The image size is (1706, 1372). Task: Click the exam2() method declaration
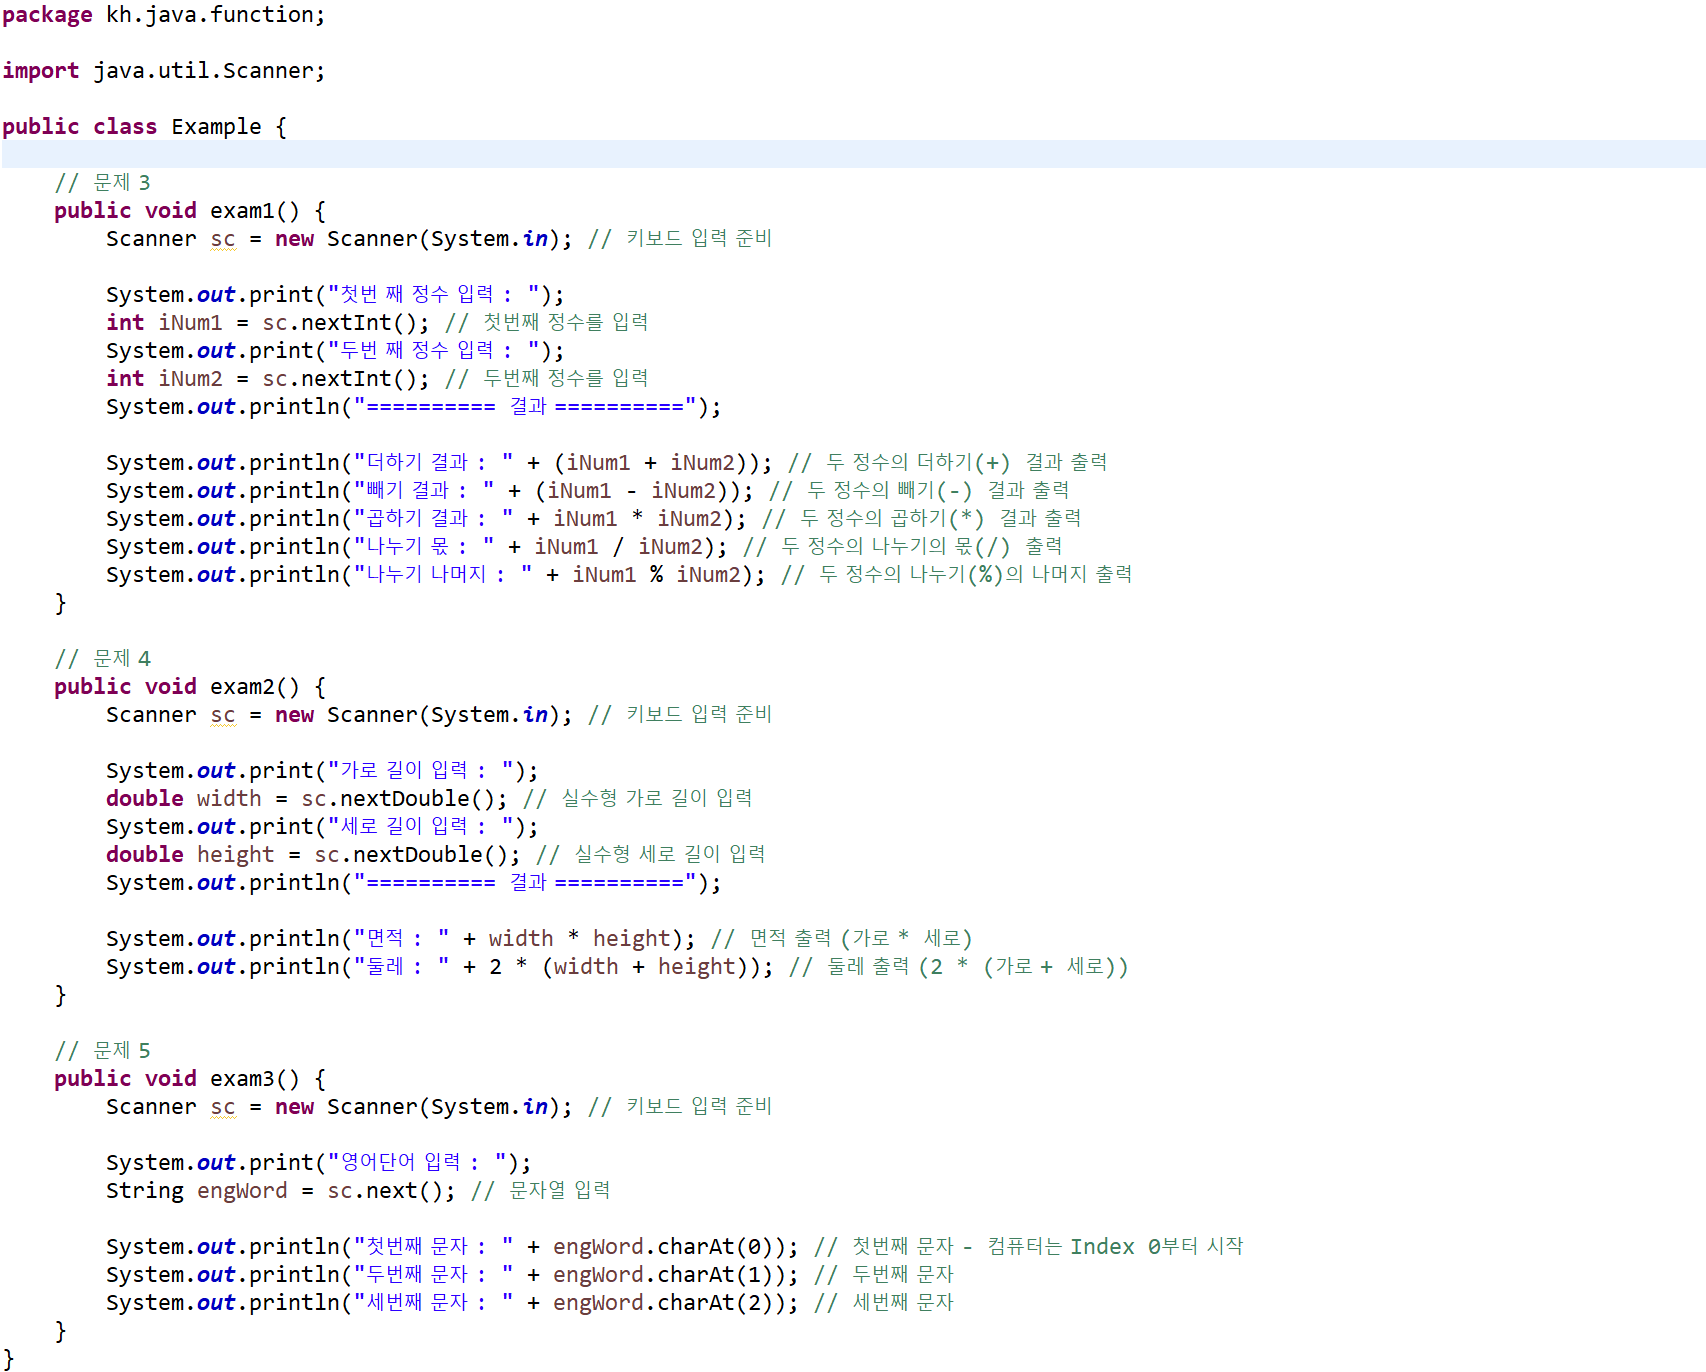[190, 687]
